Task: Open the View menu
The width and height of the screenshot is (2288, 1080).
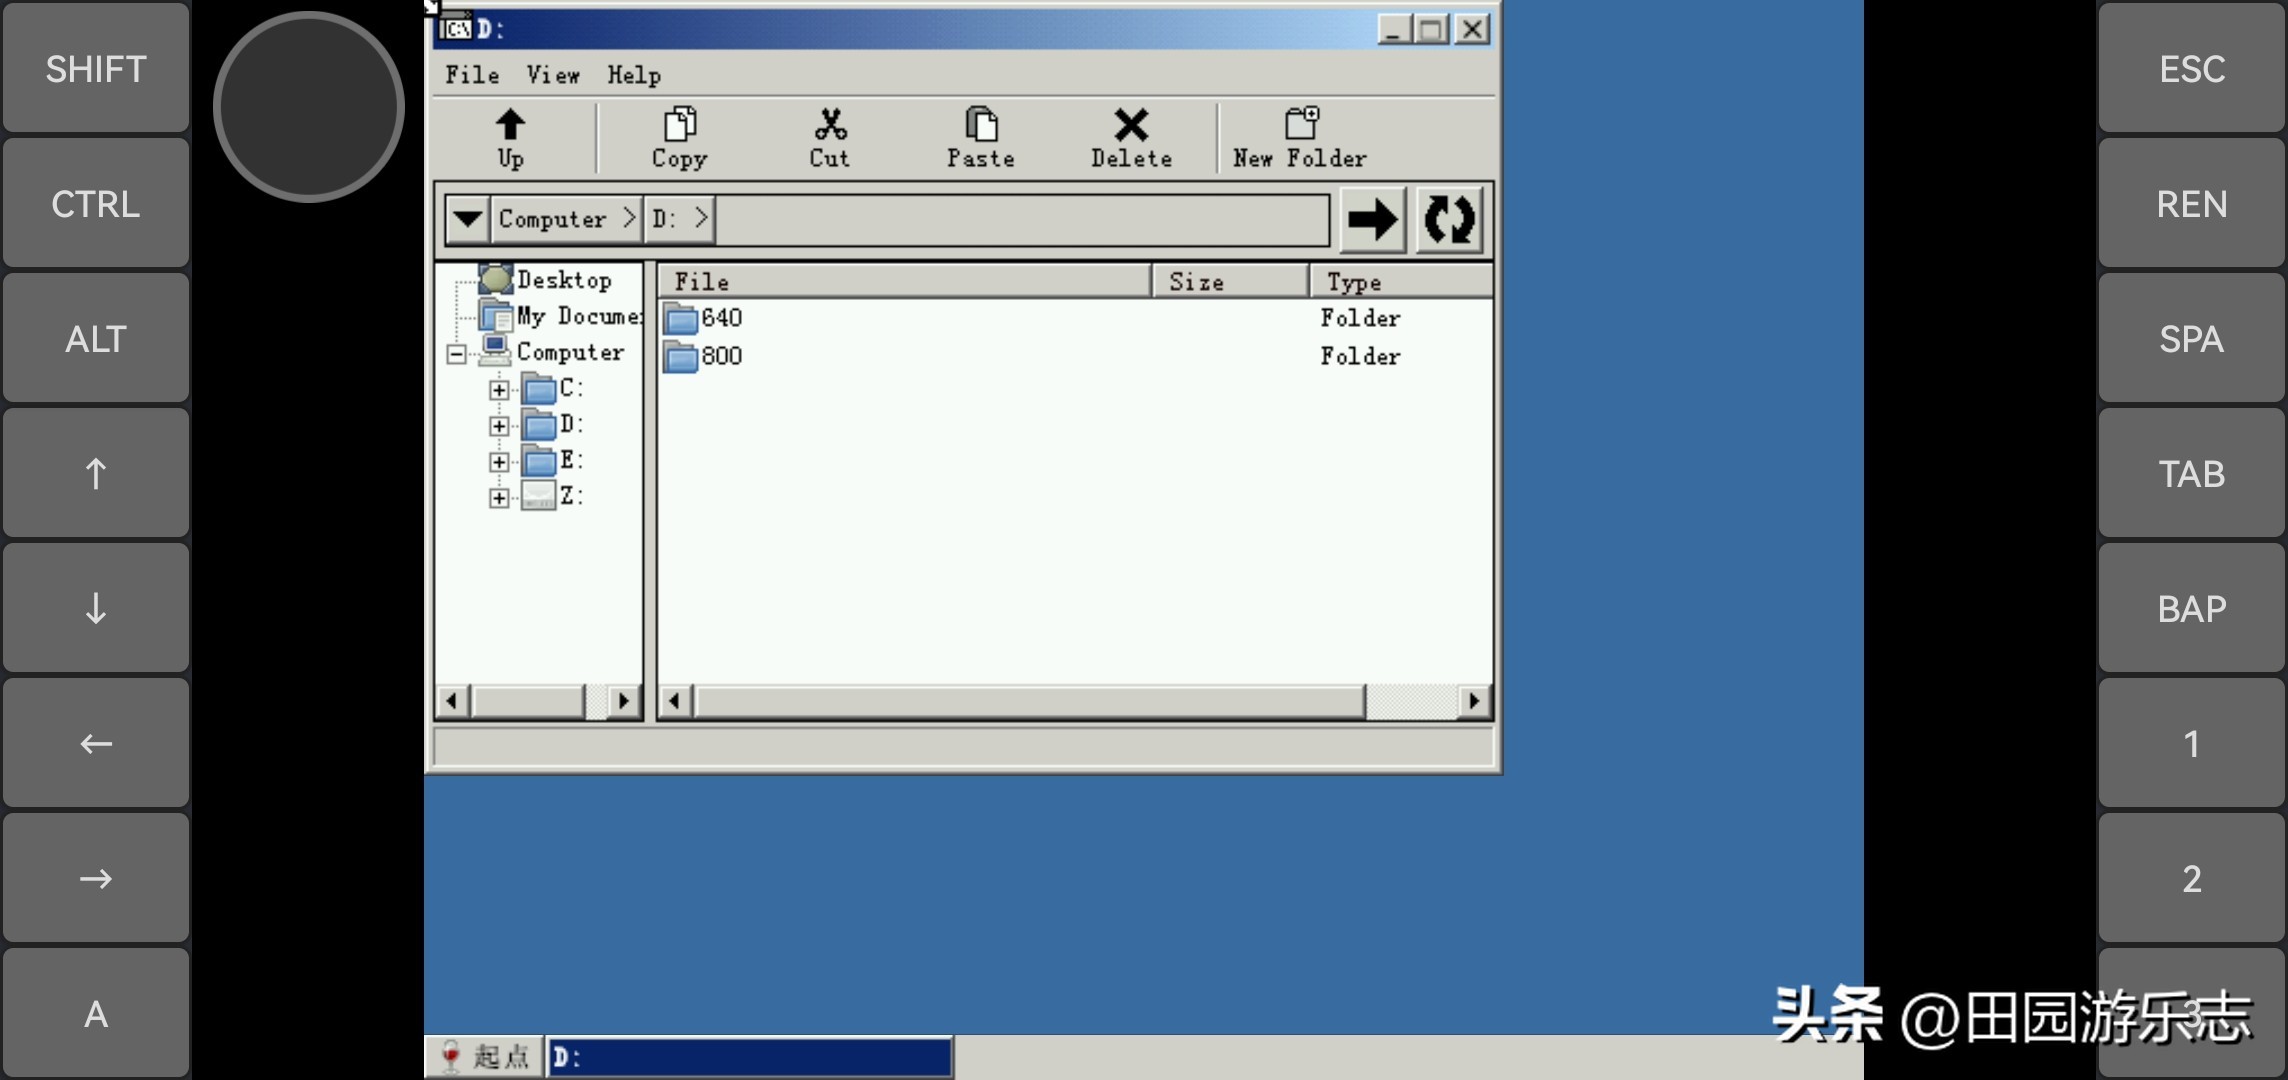Action: [552, 75]
